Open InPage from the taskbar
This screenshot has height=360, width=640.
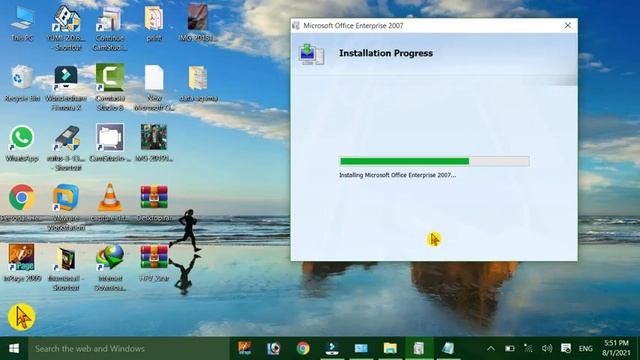point(245,348)
